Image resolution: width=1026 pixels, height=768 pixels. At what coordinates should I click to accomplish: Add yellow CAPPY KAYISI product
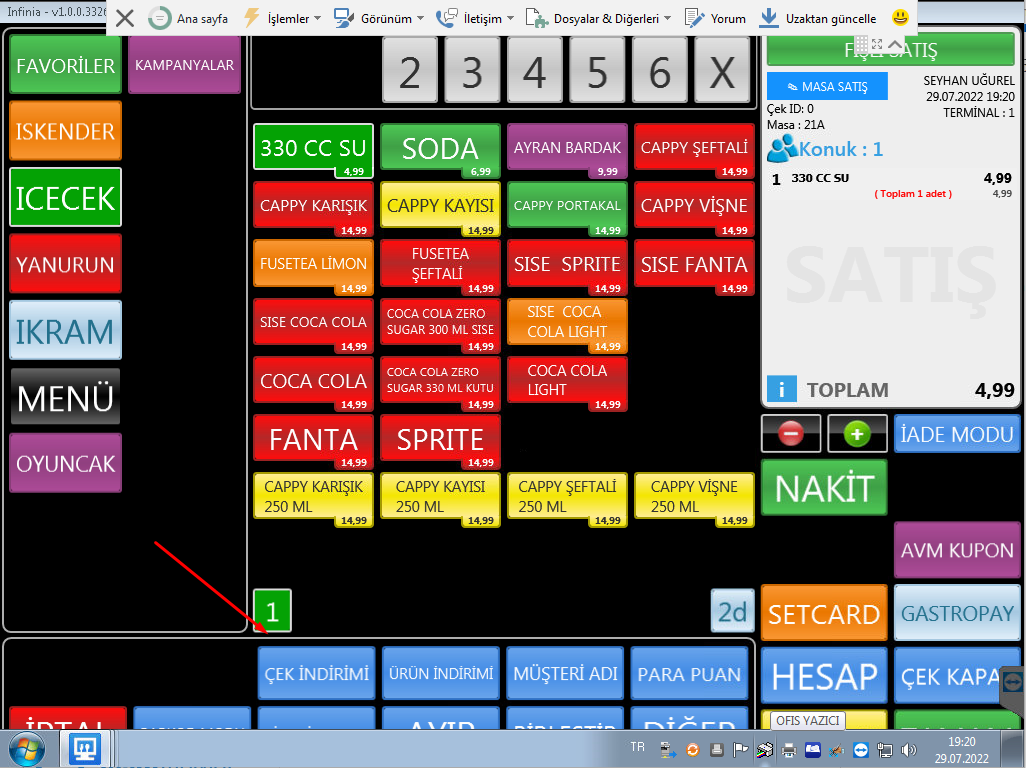pyautogui.click(x=440, y=209)
